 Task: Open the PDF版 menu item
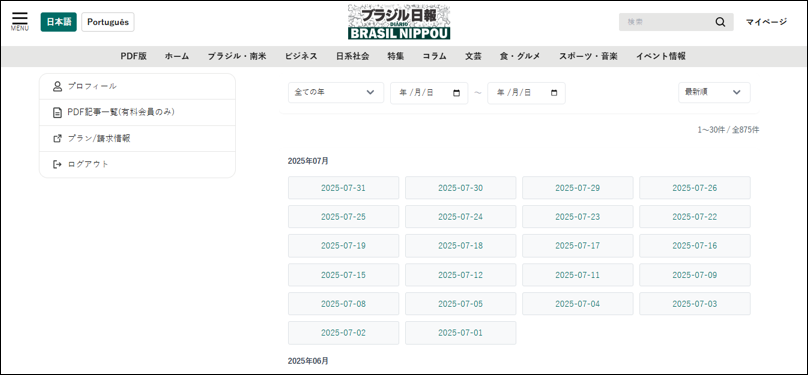133,57
